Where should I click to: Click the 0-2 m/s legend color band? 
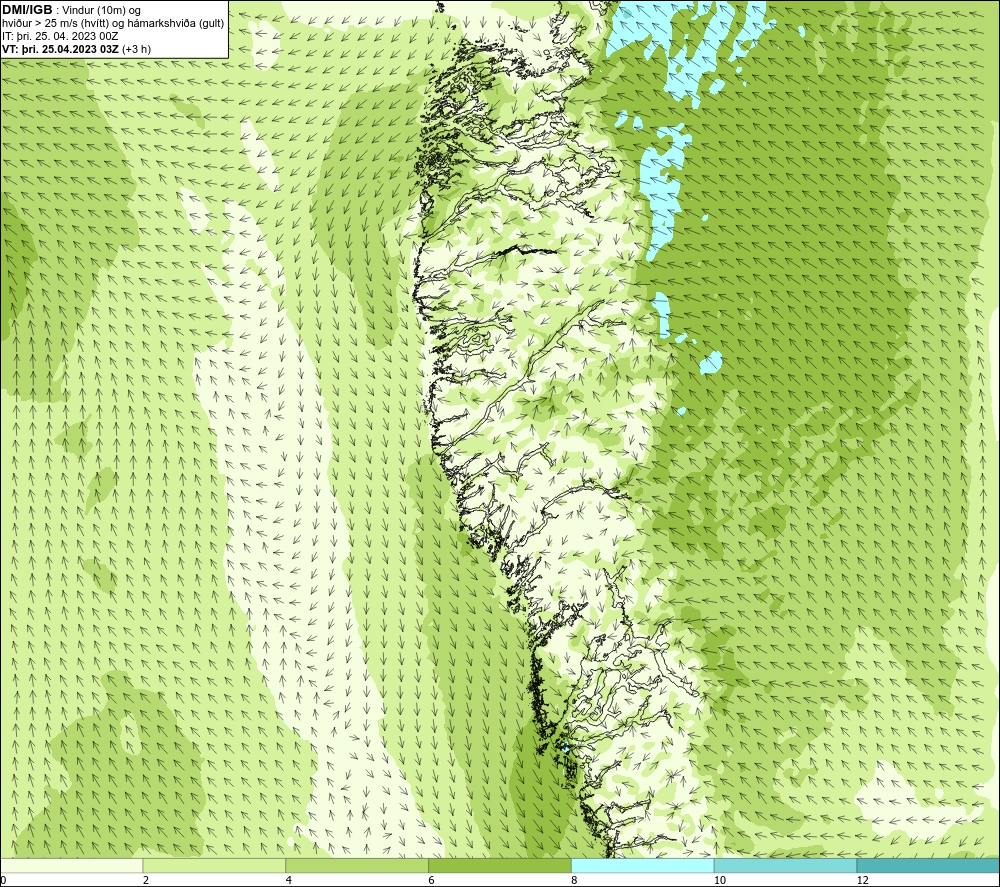(71, 866)
